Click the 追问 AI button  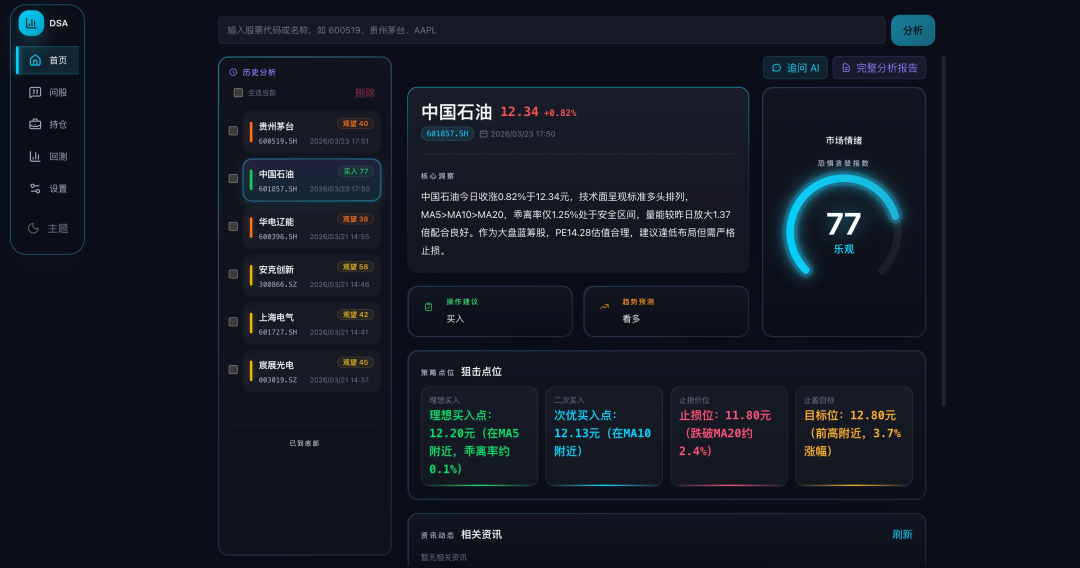click(x=796, y=68)
